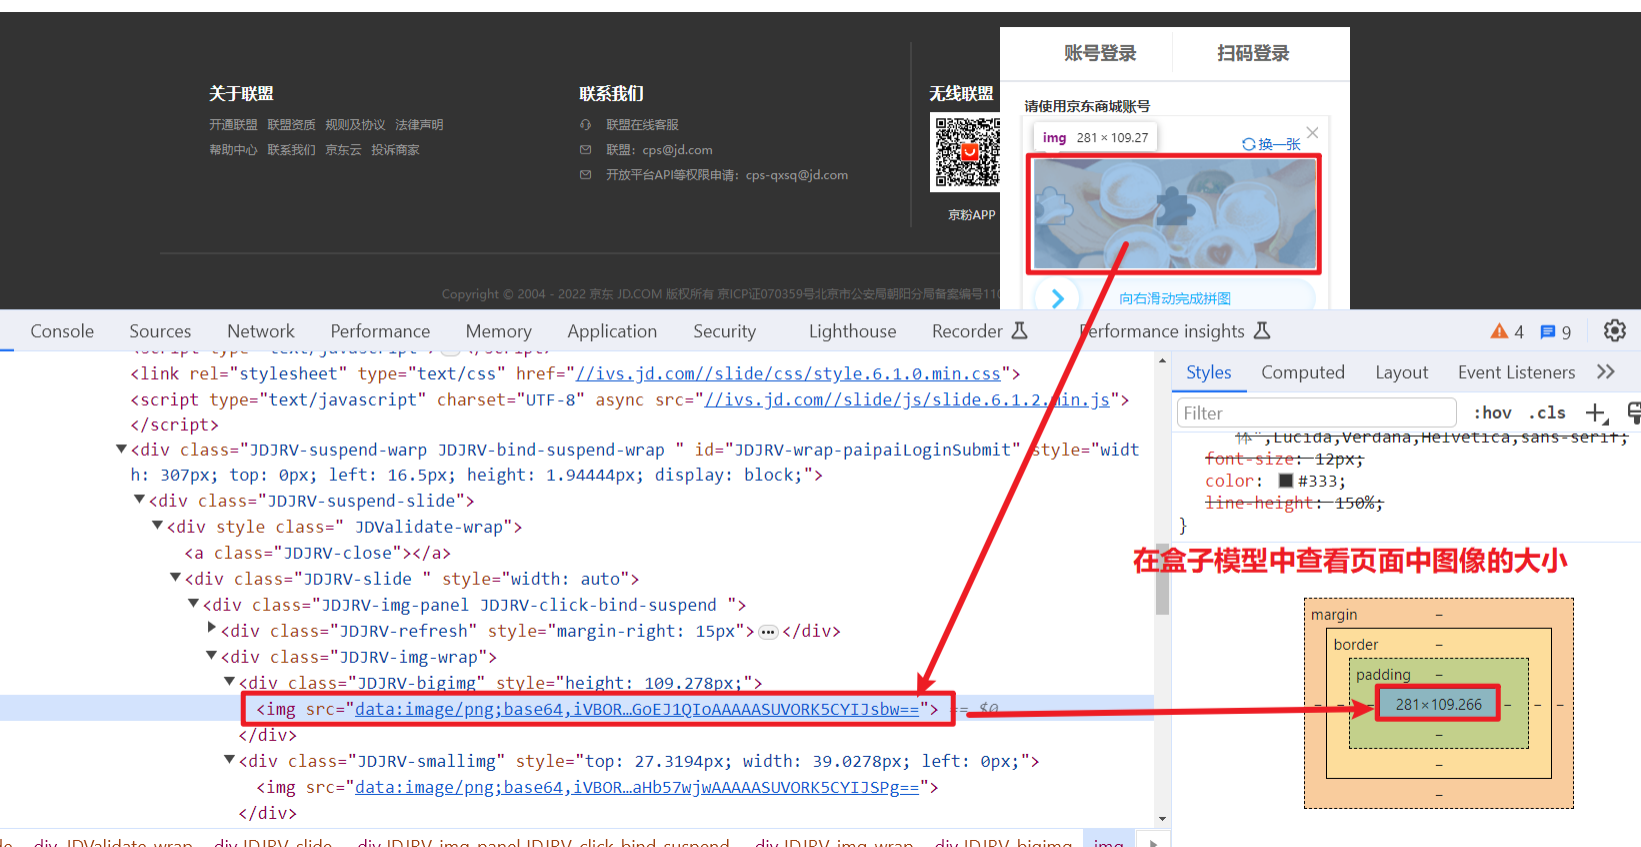Click the #333 color swatch

pyautogui.click(x=1286, y=480)
